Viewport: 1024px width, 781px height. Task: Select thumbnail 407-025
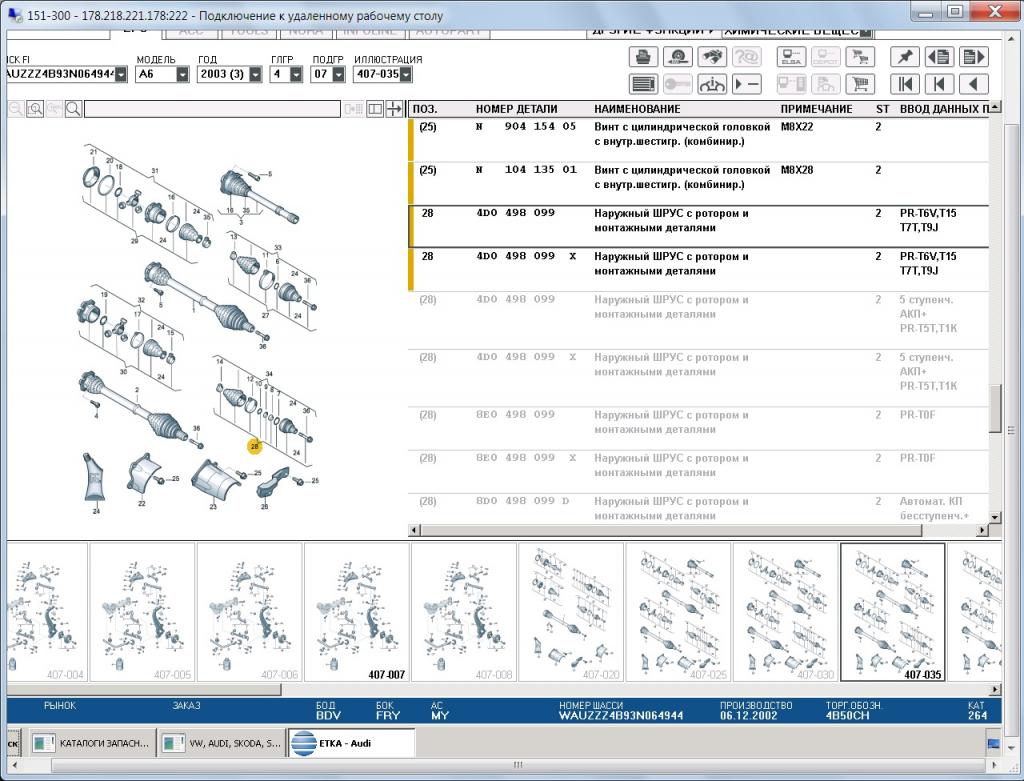tap(678, 612)
